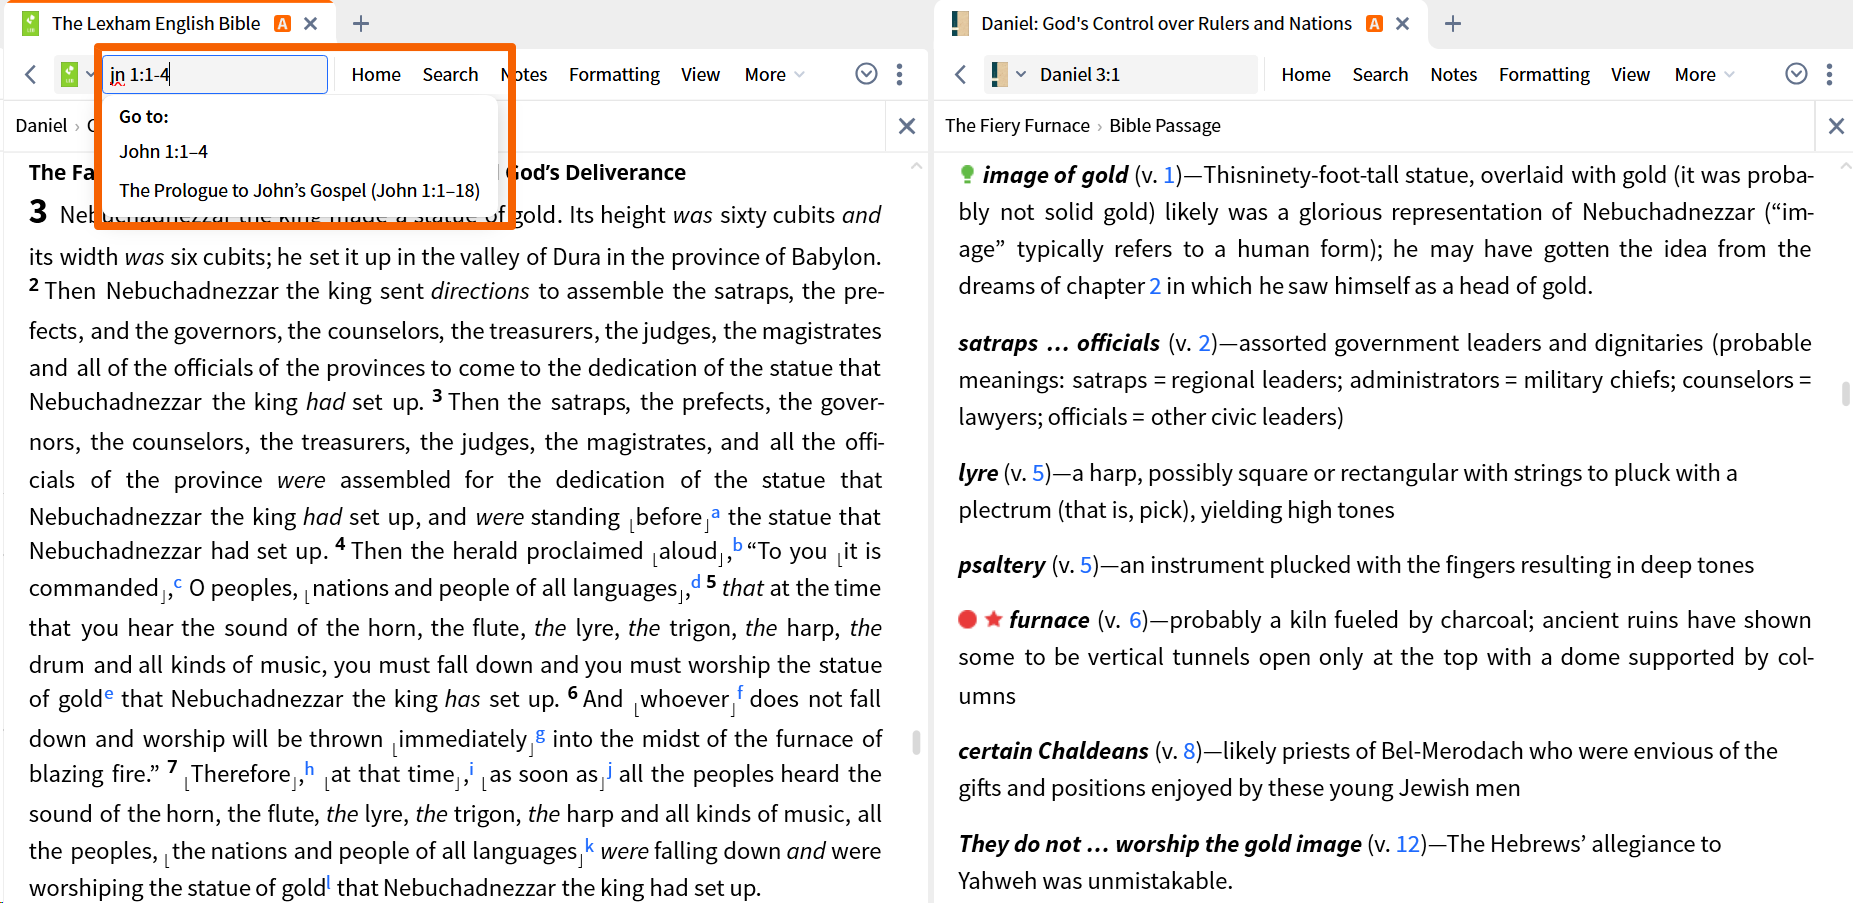Select the "John 1:1–4" Go to suggestion
The width and height of the screenshot is (1853, 903).
tap(163, 151)
